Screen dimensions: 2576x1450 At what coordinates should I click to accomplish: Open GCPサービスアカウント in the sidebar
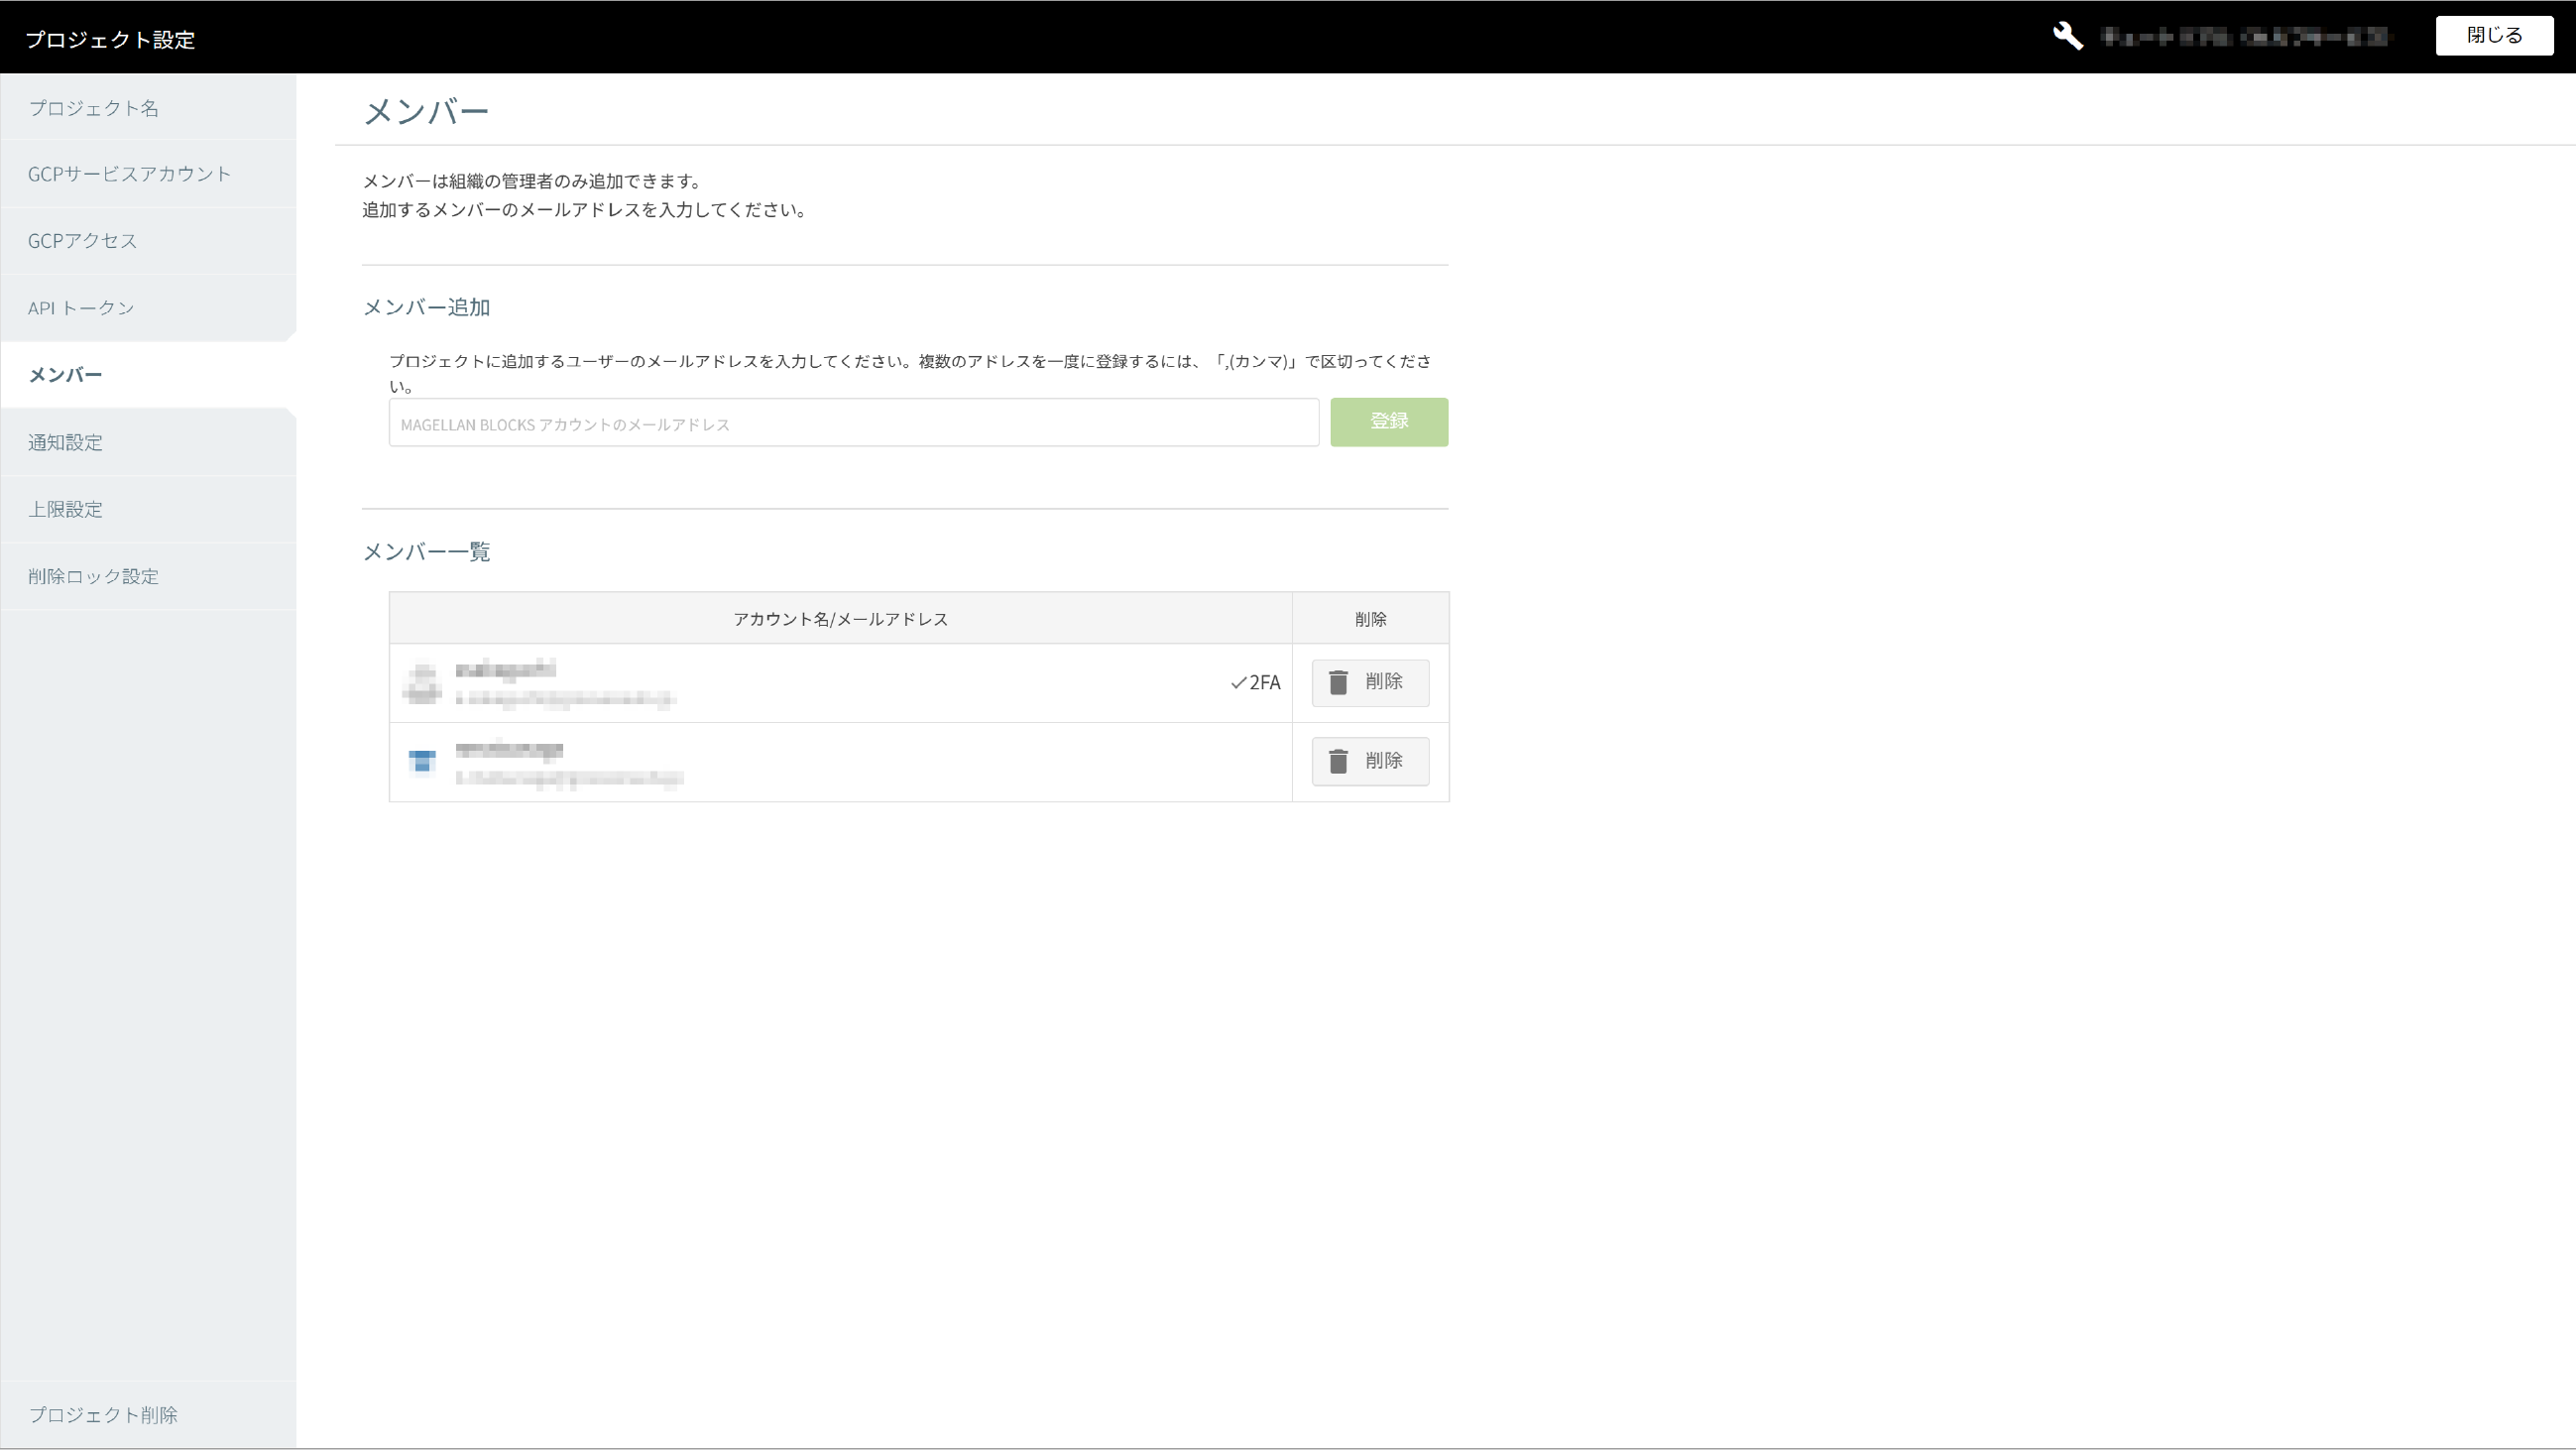(148, 174)
